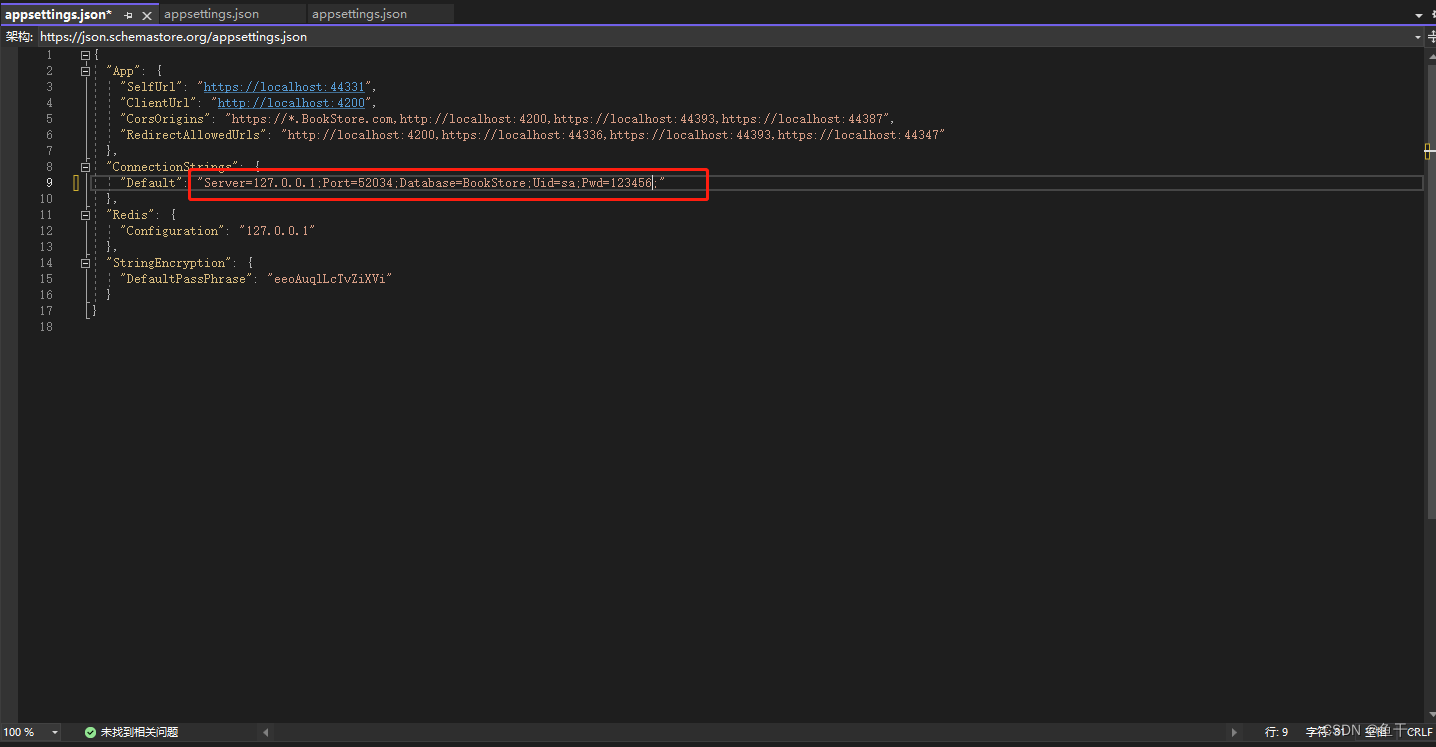
Task: Open the https://localhost:44331 SelfUrl link
Action: click(284, 87)
